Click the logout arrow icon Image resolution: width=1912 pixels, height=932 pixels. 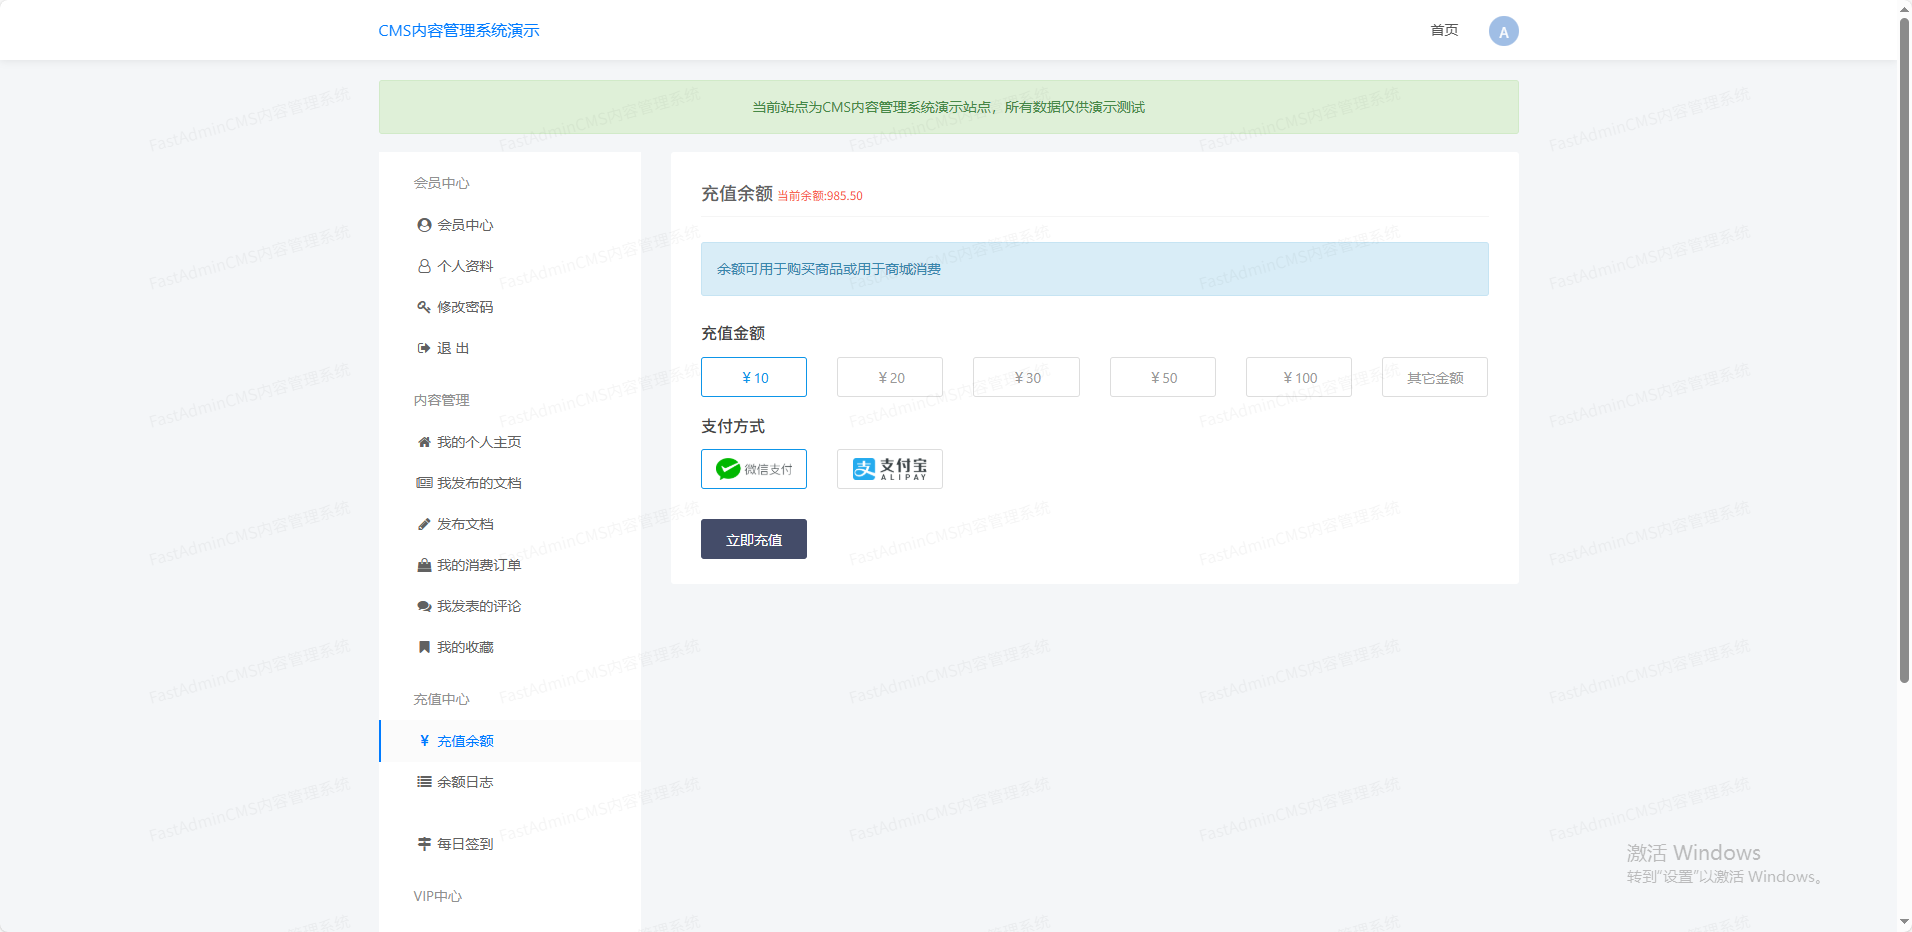[x=424, y=348]
